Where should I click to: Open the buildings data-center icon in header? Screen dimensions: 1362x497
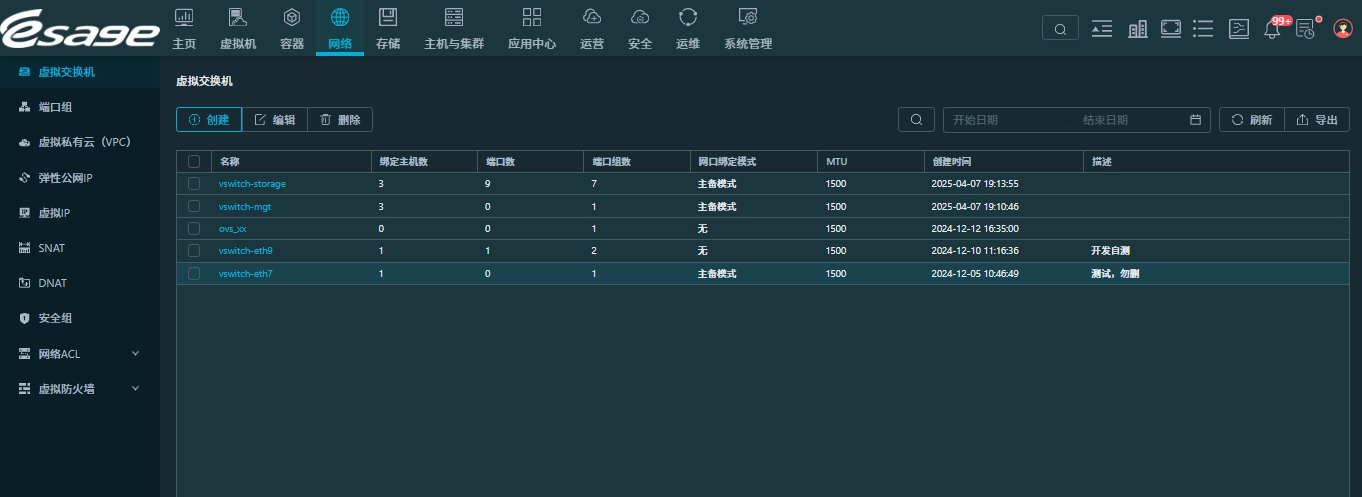tap(1137, 28)
